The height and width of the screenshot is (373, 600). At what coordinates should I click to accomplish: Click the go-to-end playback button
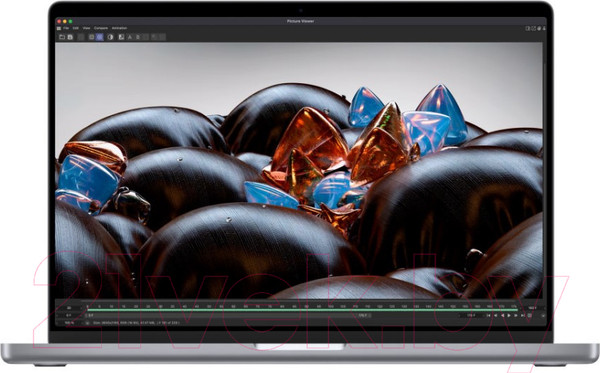coord(522,316)
